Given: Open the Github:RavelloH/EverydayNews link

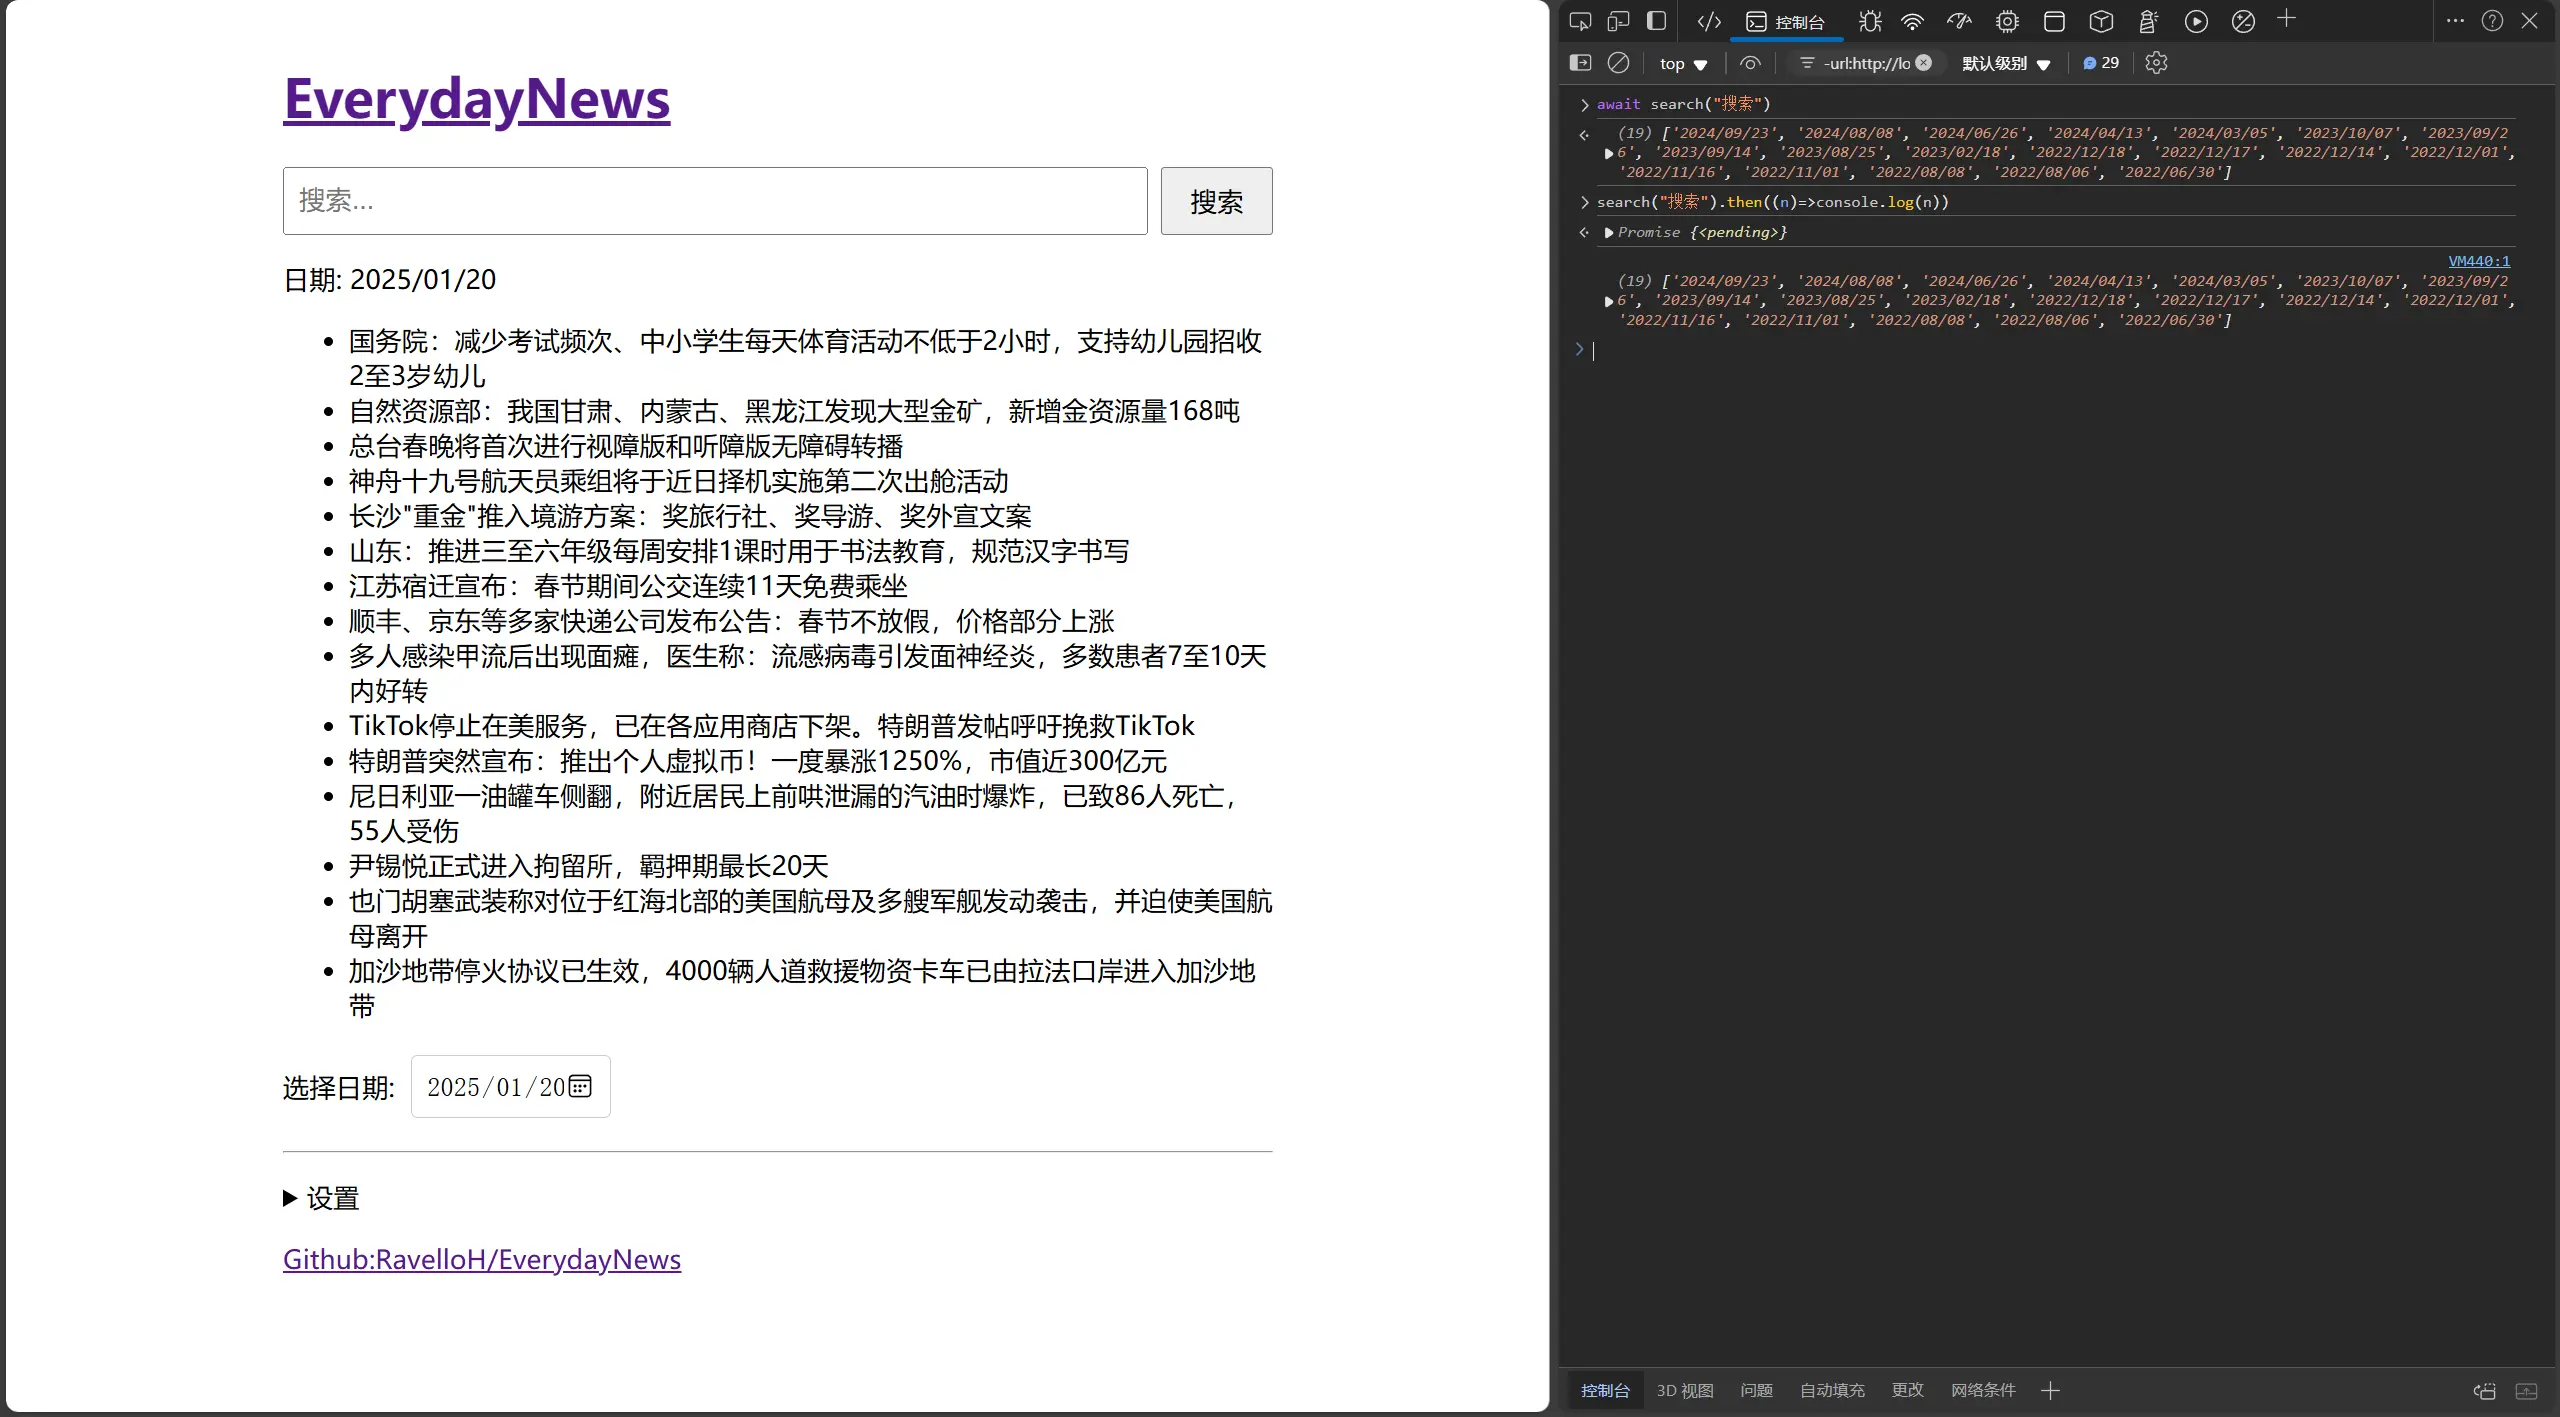Looking at the screenshot, I should pyautogui.click(x=481, y=1259).
